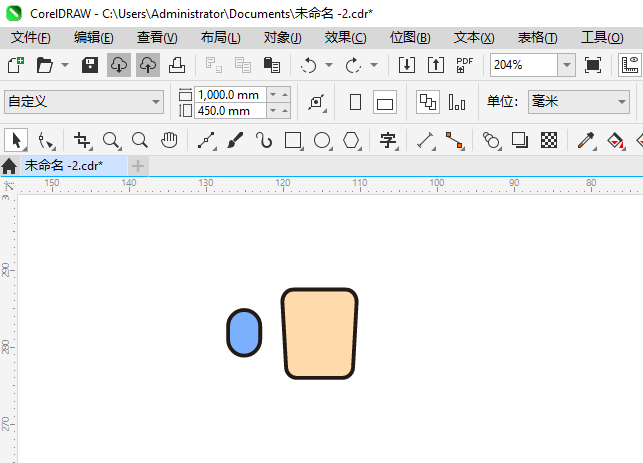Select the Crop tool

[x=82, y=140]
